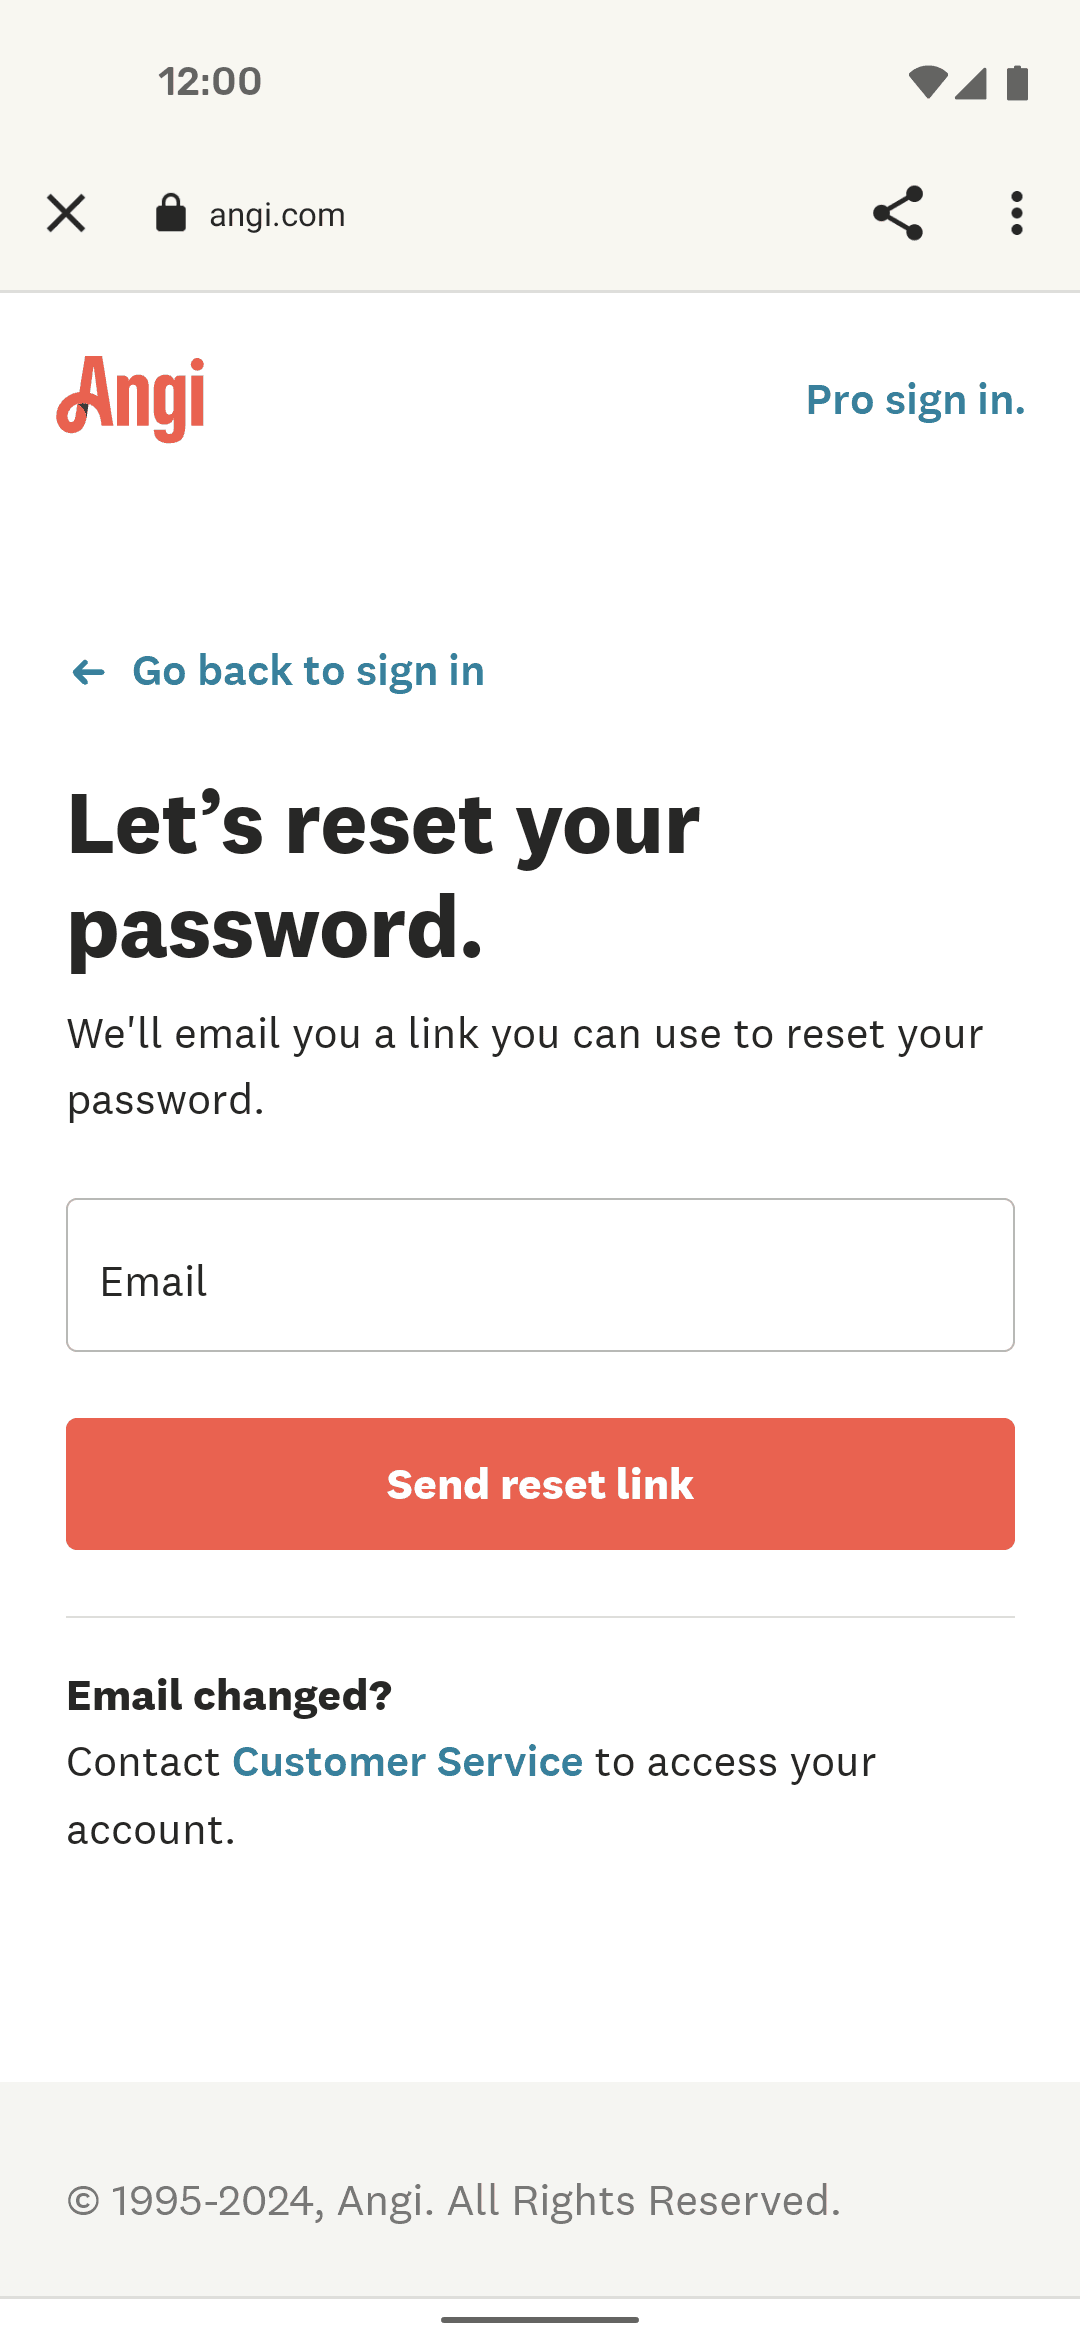Image resolution: width=1080 pixels, height=2340 pixels.
Task: Tap the Email changed? heading
Action: [x=229, y=1696]
